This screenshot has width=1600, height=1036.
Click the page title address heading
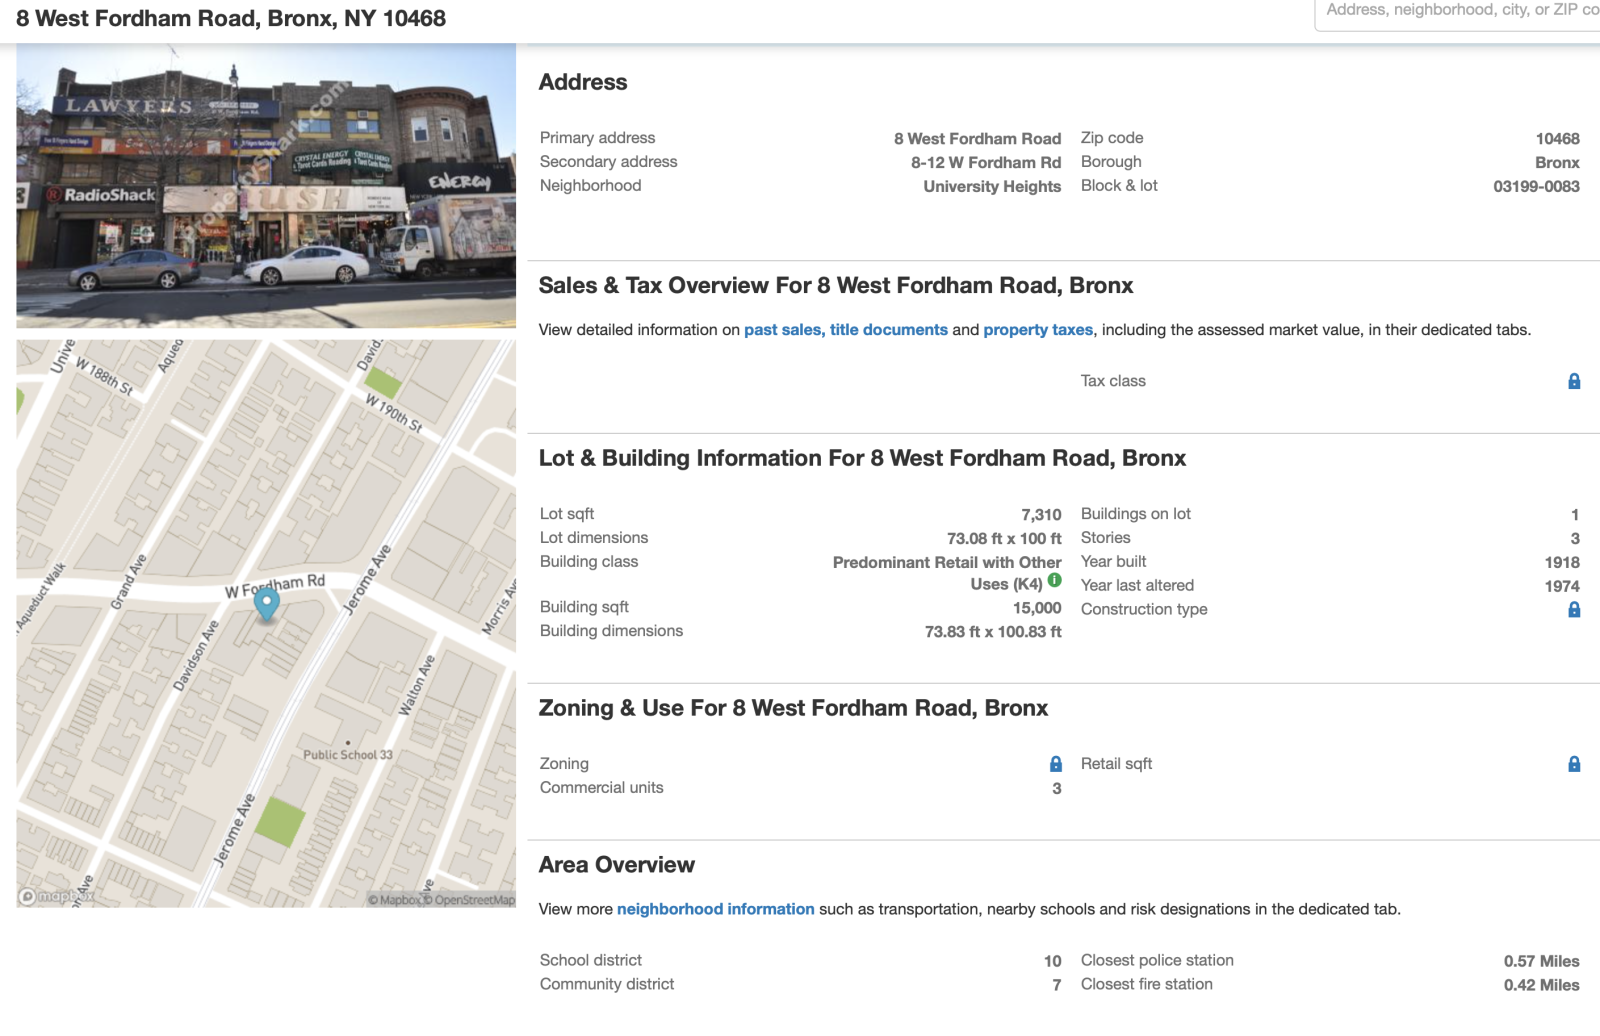[231, 19]
